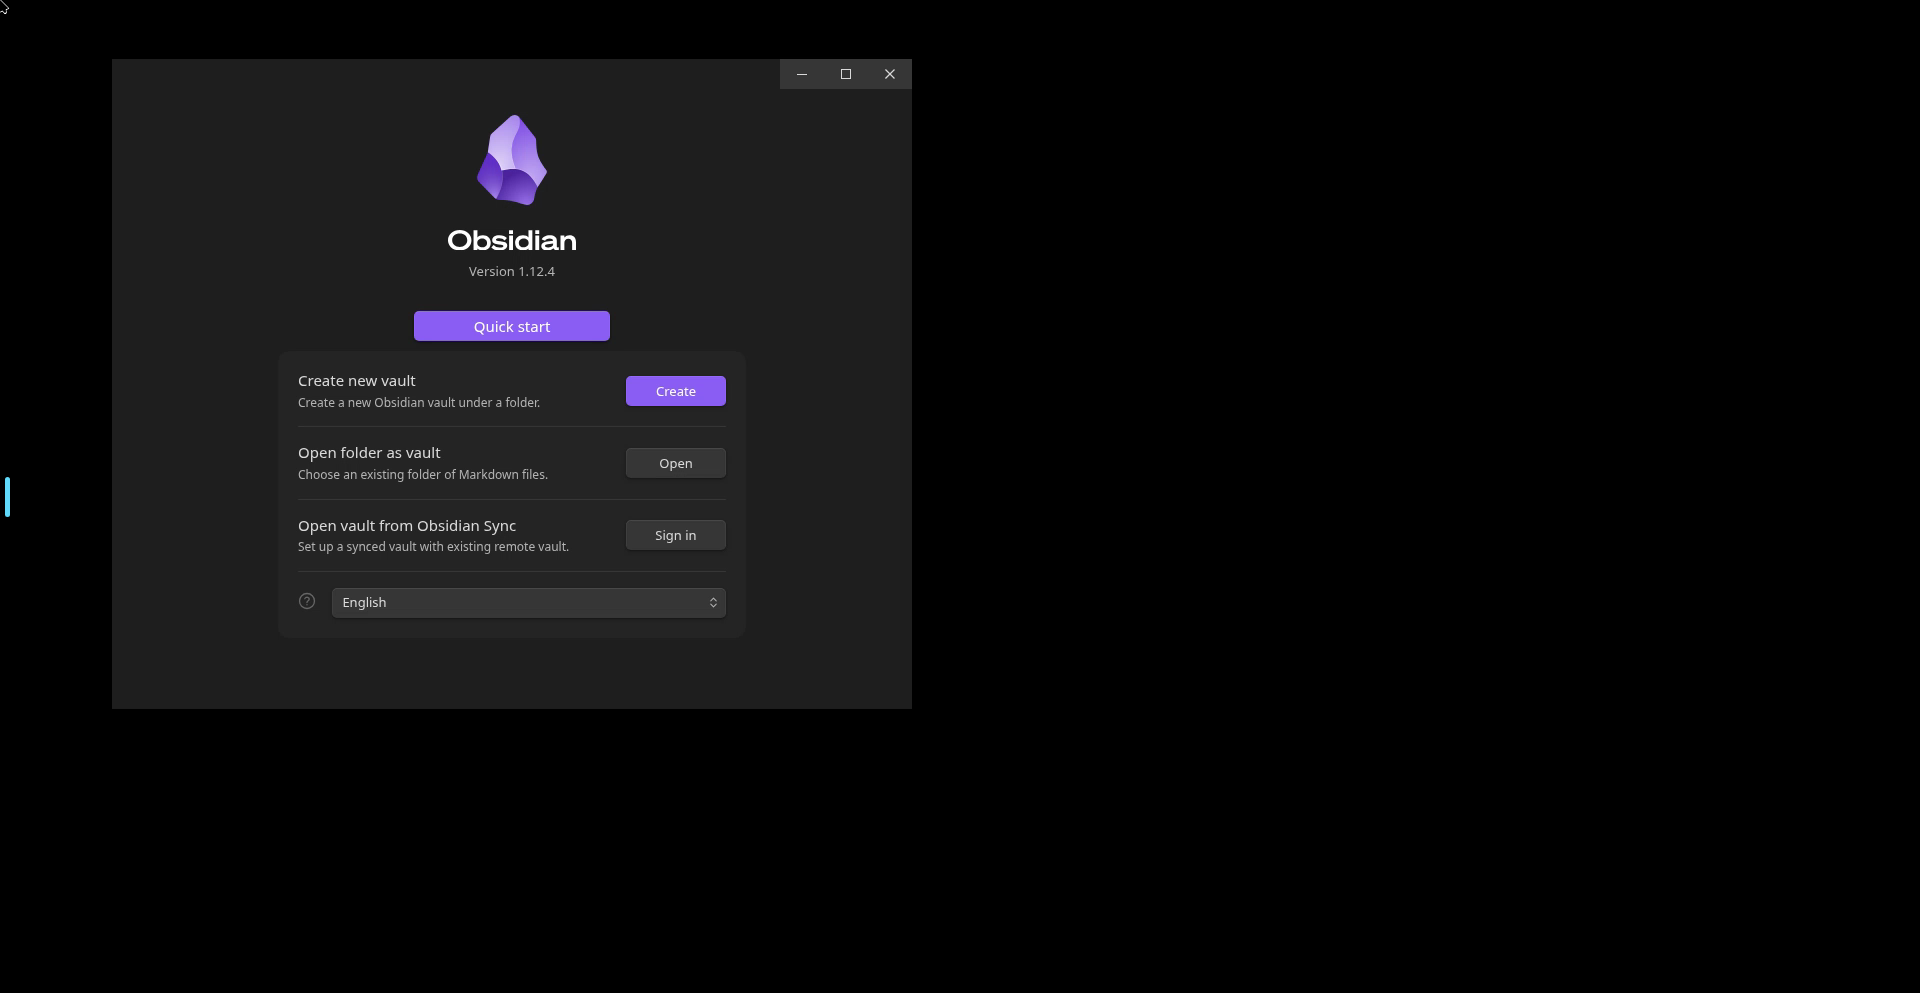Choose Open to open folder as vault
The width and height of the screenshot is (1920, 993).
(x=676, y=463)
